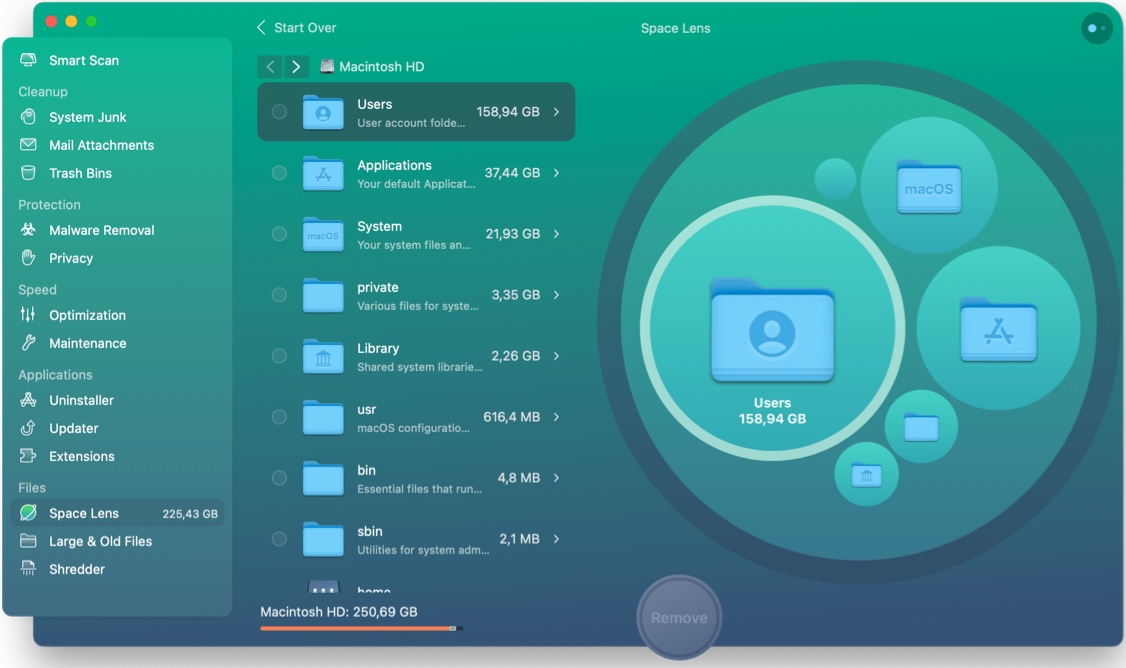Click the Macintosh HD: 250,69 GB label

(x=338, y=612)
